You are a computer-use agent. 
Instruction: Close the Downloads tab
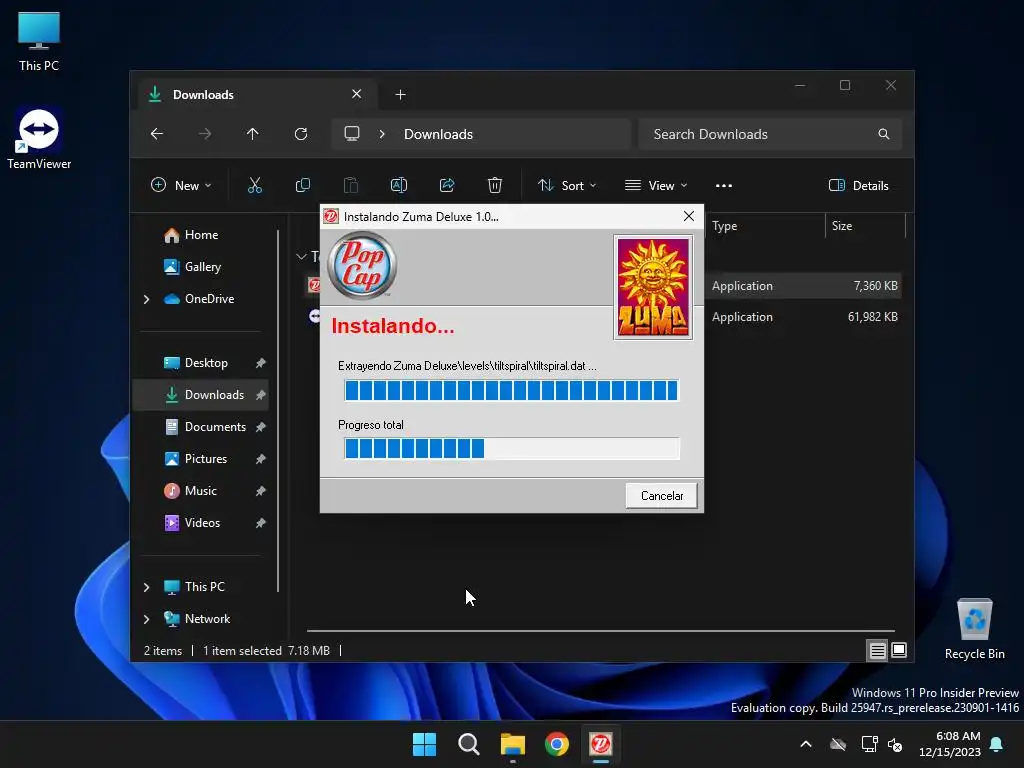tap(357, 94)
